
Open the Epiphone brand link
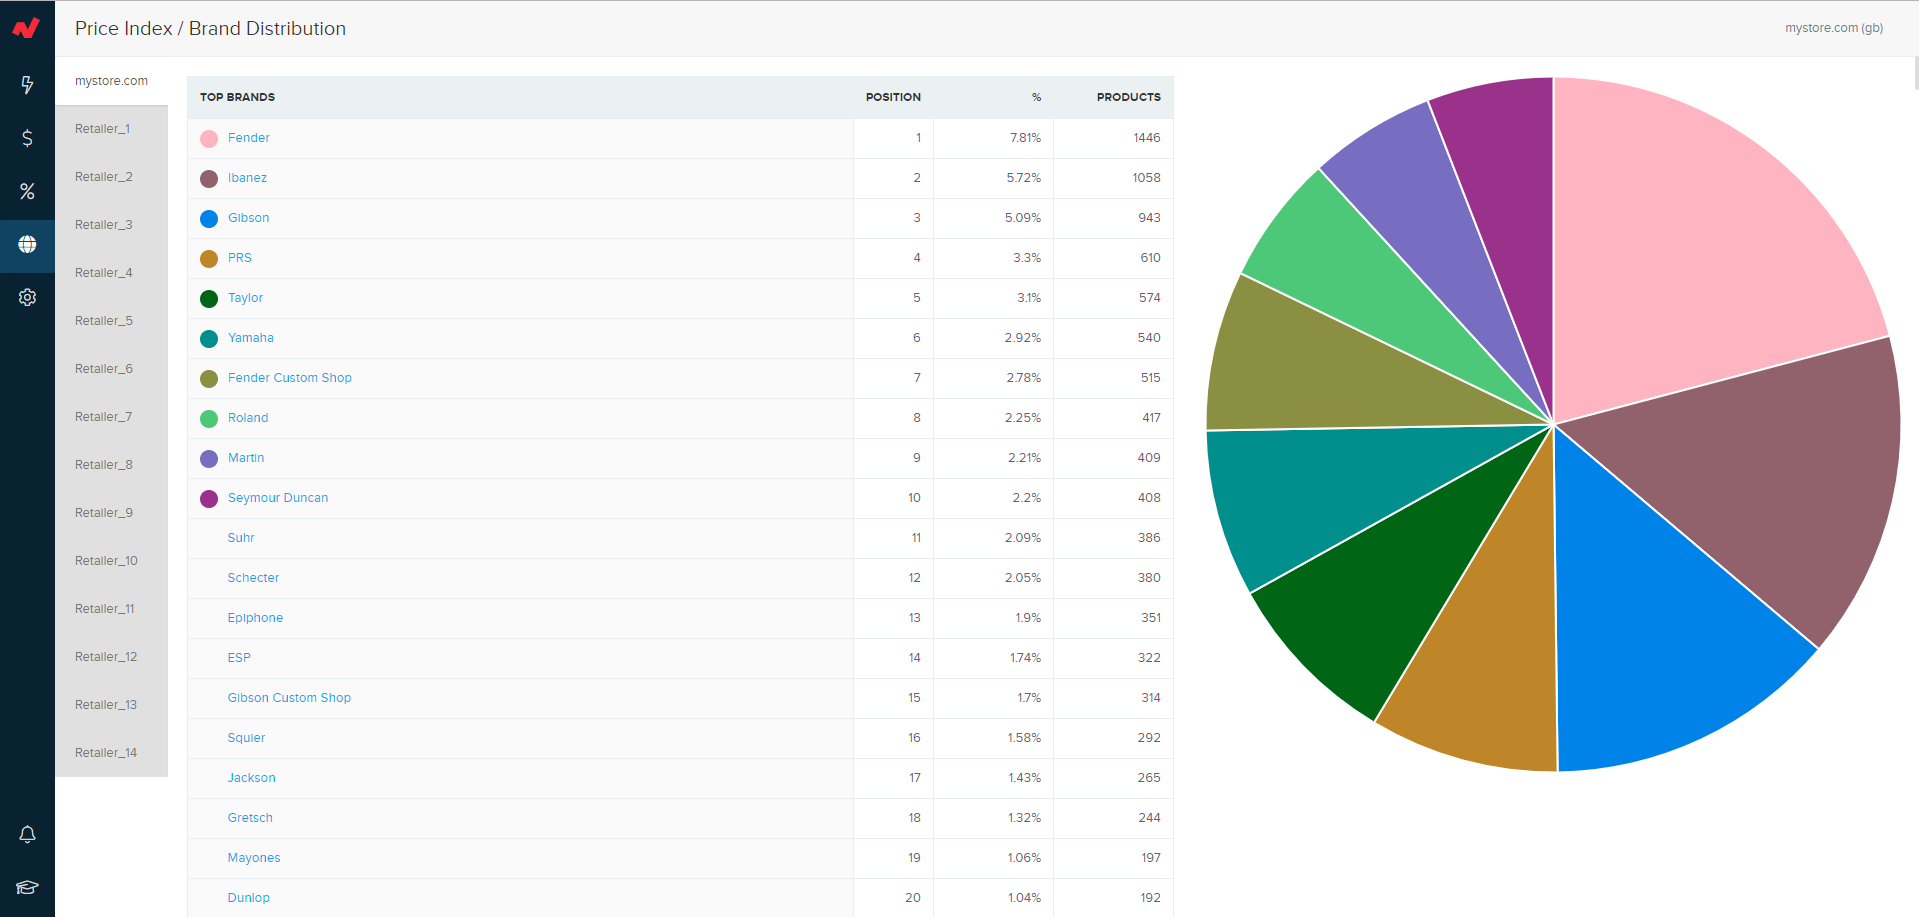pos(255,618)
